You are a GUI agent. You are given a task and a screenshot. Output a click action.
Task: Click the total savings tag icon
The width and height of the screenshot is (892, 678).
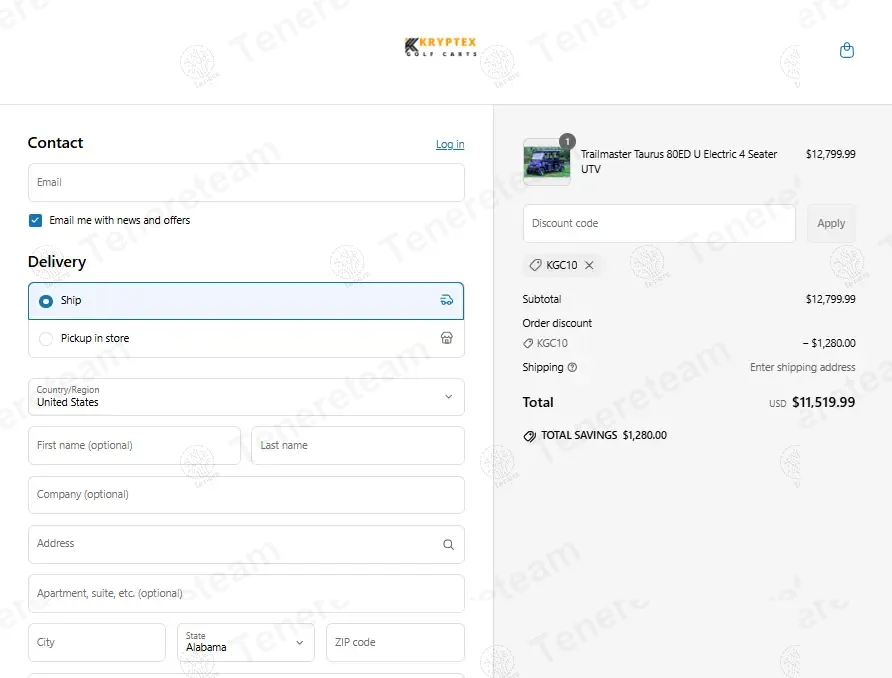[x=530, y=436]
